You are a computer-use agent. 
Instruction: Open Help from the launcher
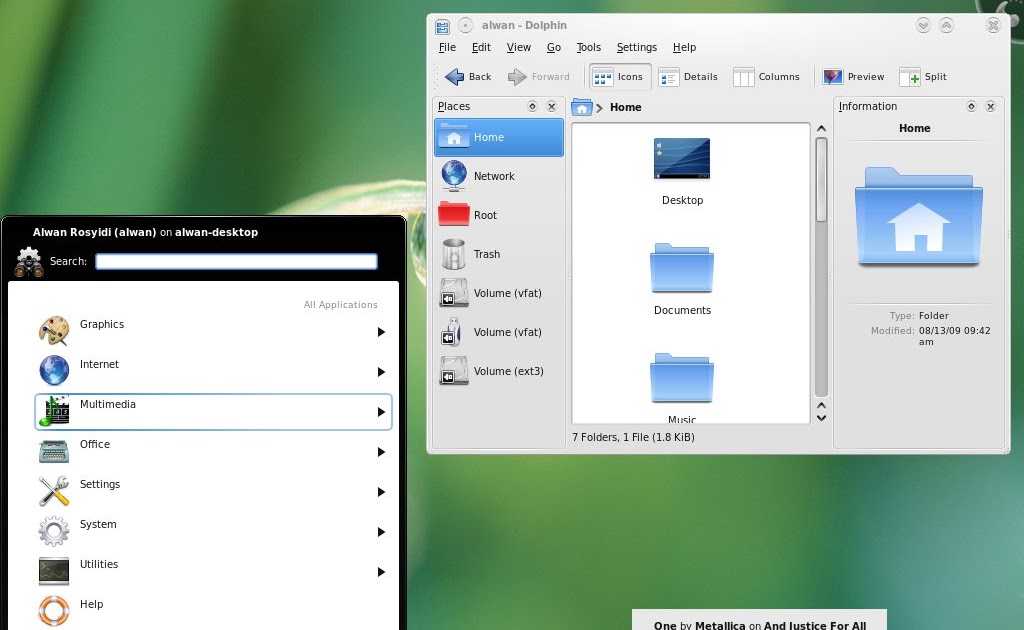tap(213, 612)
